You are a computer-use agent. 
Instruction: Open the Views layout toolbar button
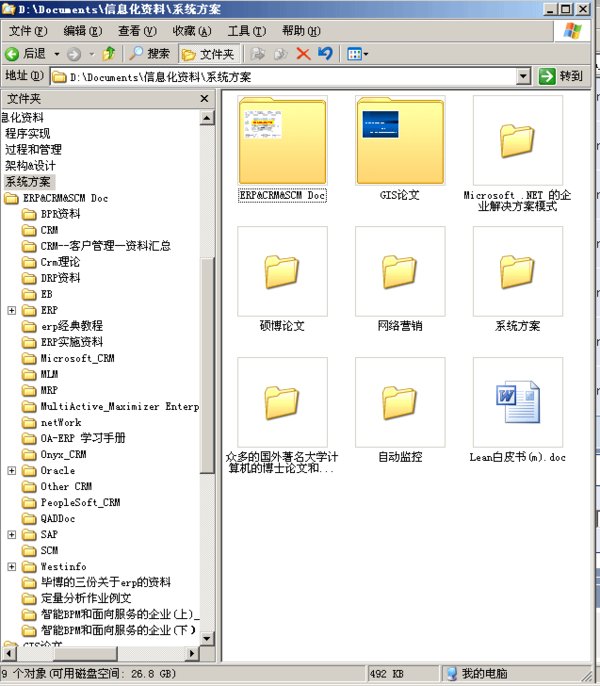357,53
